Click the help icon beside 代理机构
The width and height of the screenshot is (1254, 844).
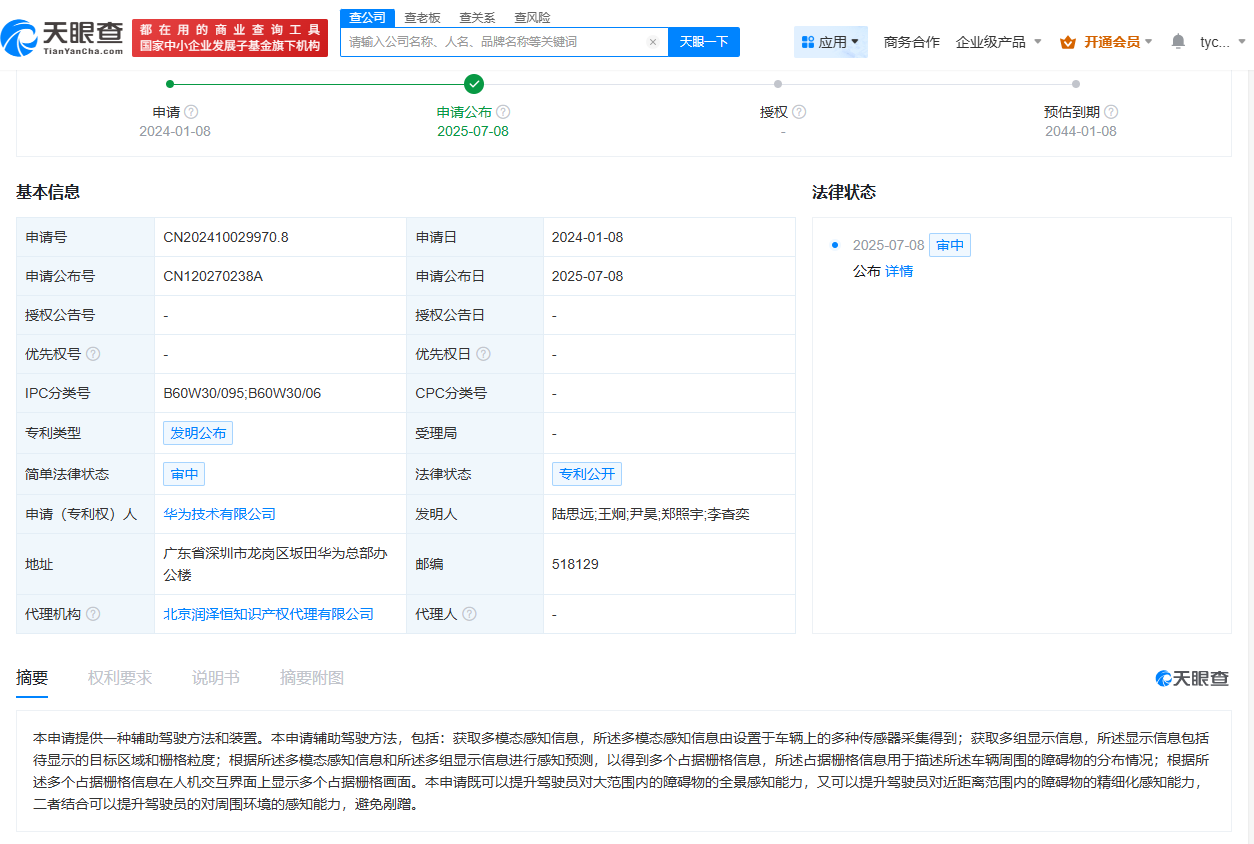pyautogui.click(x=93, y=614)
